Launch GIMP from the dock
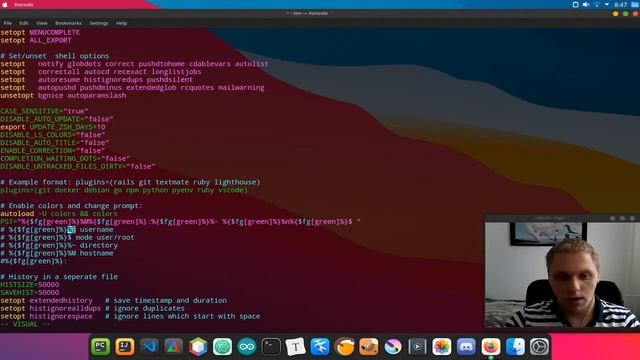The height and width of the screenshot is (360, 640). (369, 347)
